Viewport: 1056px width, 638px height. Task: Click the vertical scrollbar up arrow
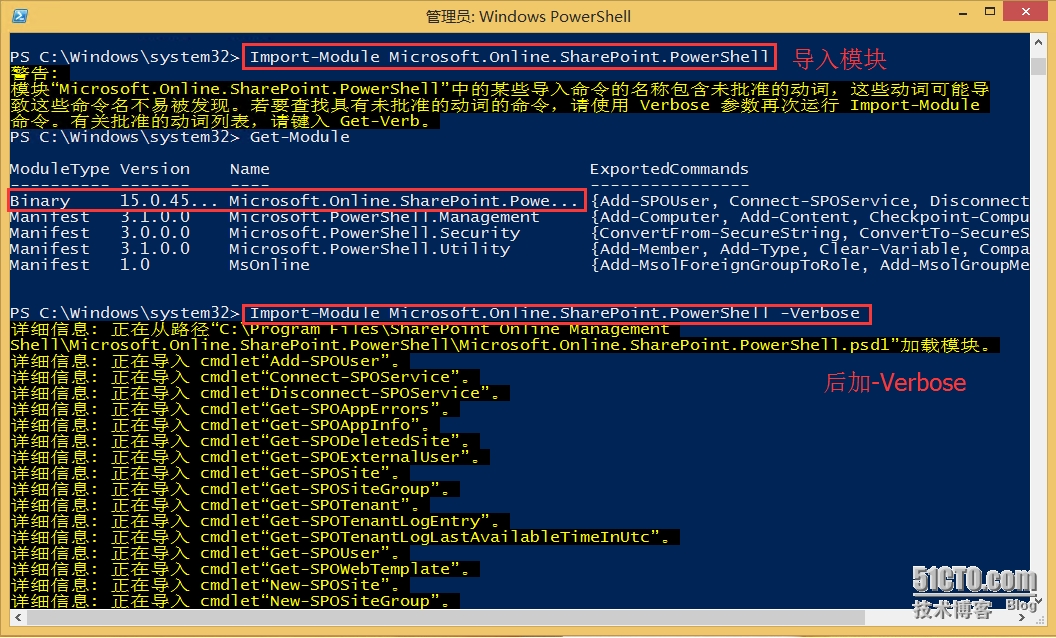[1039, 42]
